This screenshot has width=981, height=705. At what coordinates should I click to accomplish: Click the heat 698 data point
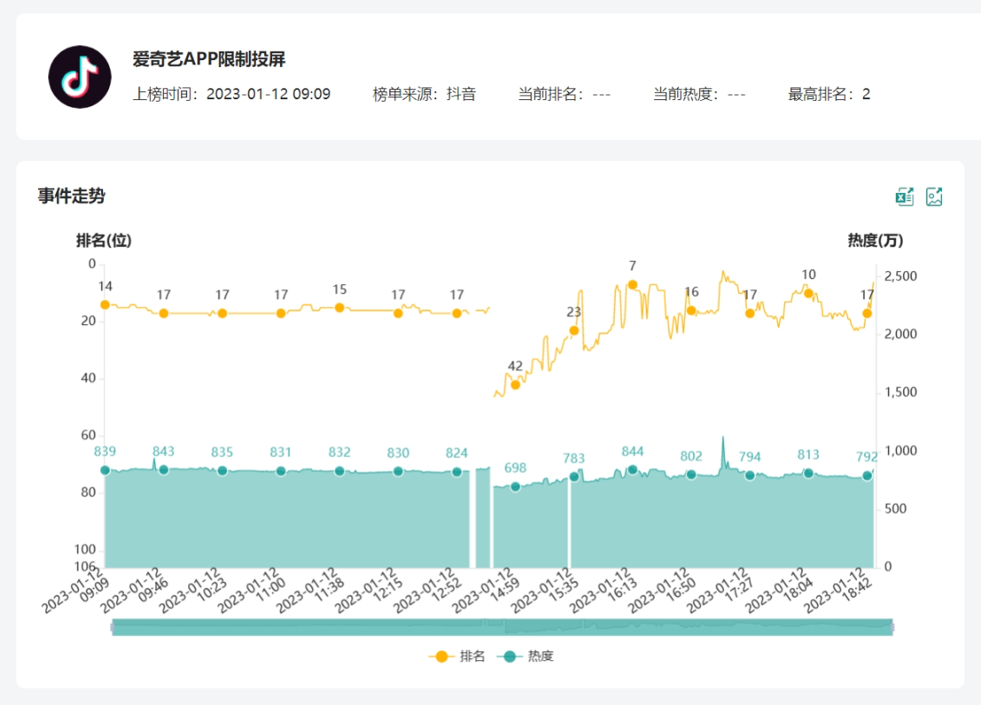[x=515, y=487]
